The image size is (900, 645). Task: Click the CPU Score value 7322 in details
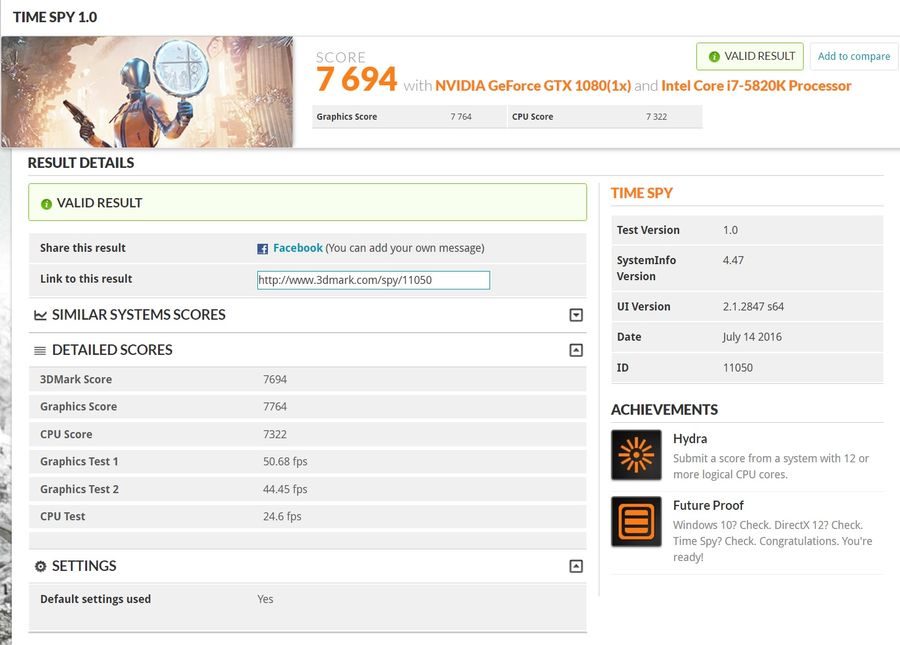click(x=275, y=434)
